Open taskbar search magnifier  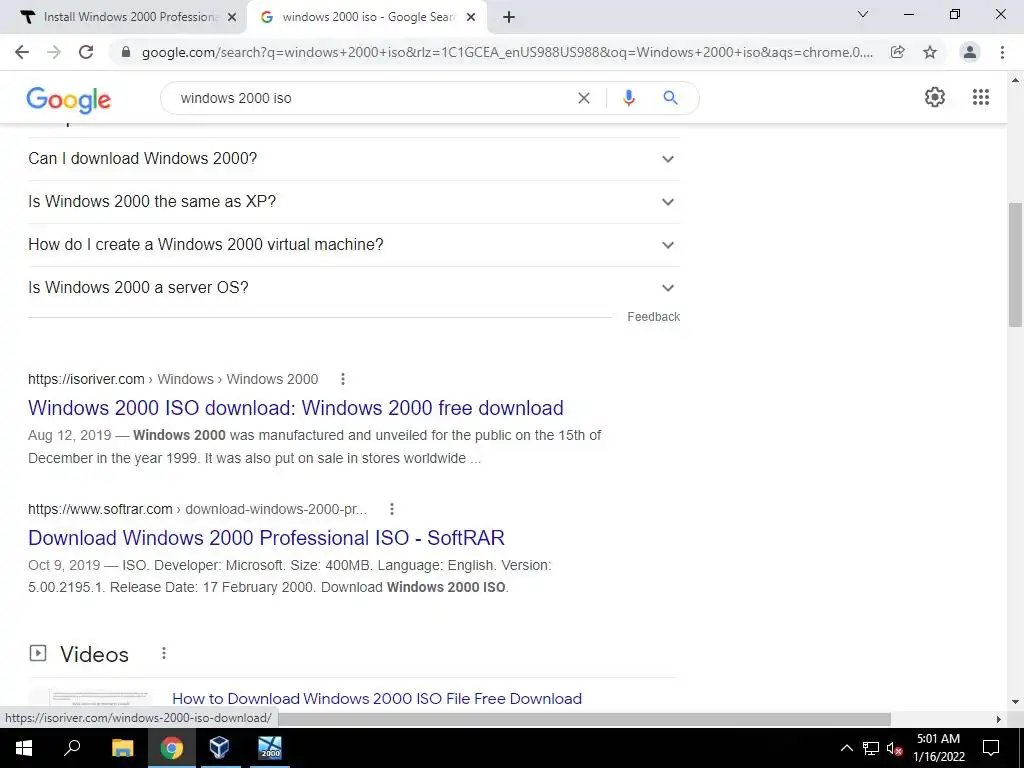[x=72, y=748]
